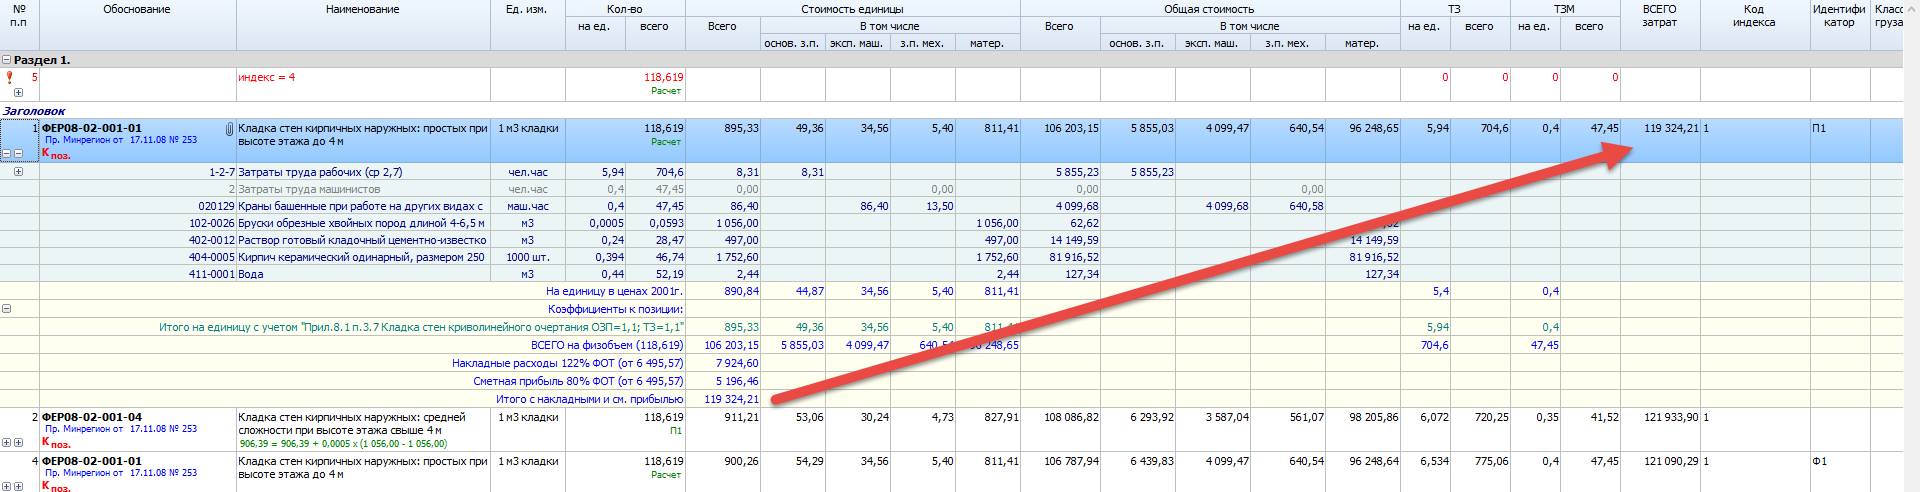Expand resource 1-2-7 Затраты труда рабочих
Screen dimensions: 1920x492
18,172
